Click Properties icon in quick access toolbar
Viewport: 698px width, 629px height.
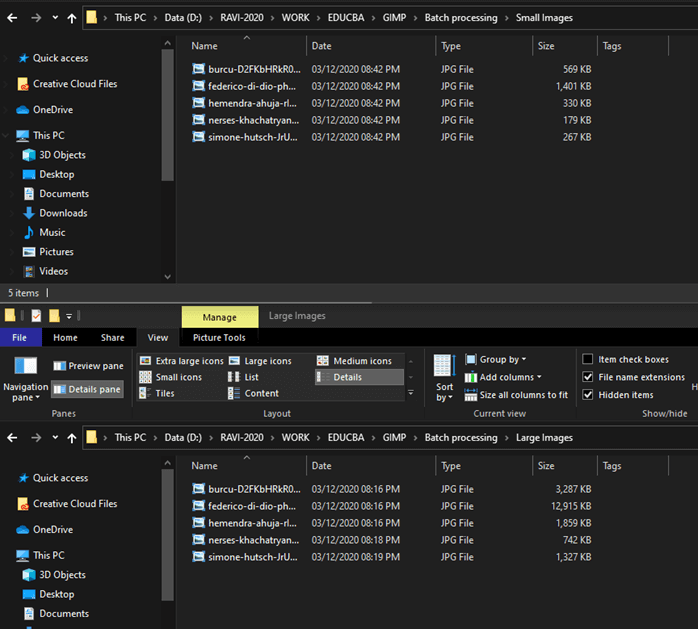coord(36,316)
